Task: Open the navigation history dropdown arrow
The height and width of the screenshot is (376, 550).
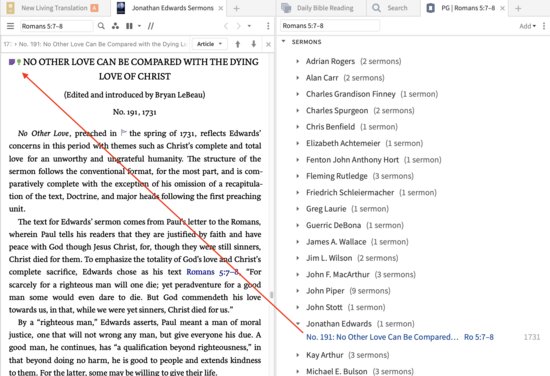Action: (x=249, y=26)
